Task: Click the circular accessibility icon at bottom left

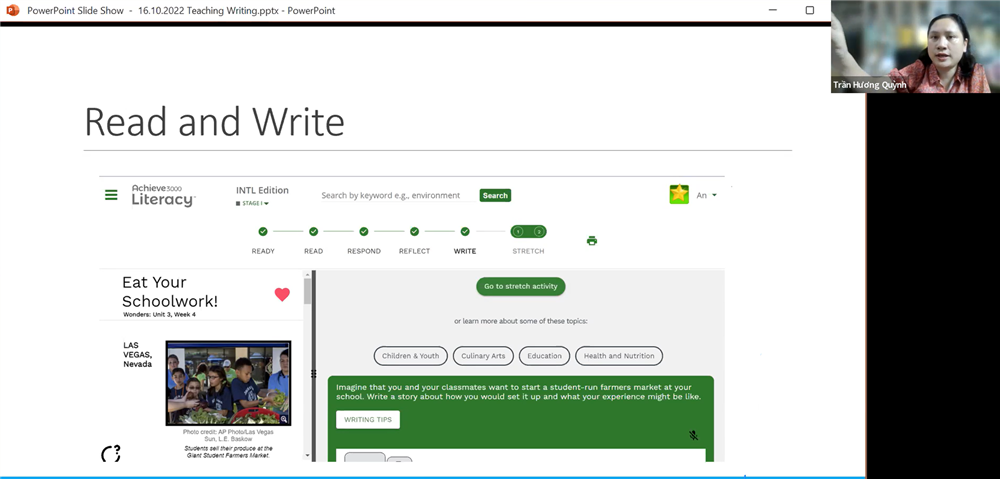Action: [x=111, y=454]
